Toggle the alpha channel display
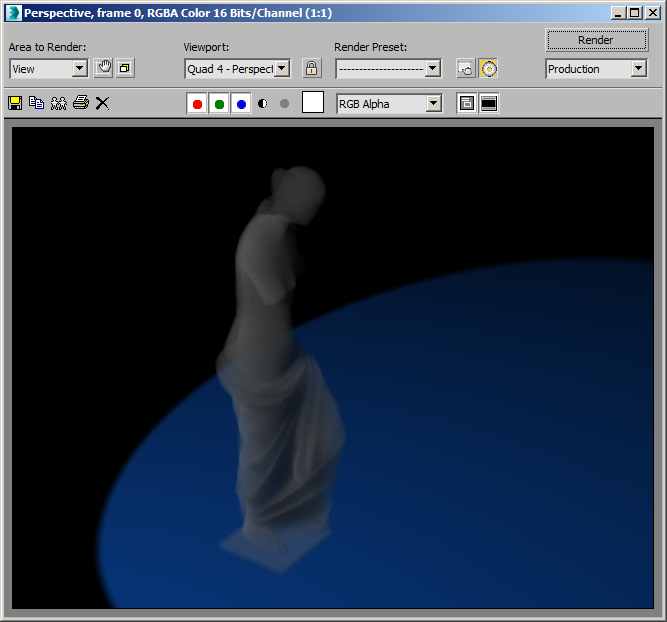The width and height of the screenshot is (667, 622). point(263,103)
